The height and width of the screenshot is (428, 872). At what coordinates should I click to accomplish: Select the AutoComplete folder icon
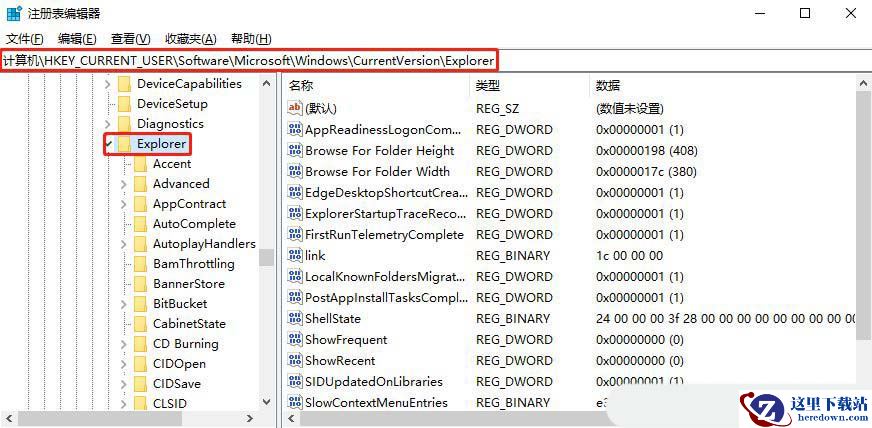[140, 224]
